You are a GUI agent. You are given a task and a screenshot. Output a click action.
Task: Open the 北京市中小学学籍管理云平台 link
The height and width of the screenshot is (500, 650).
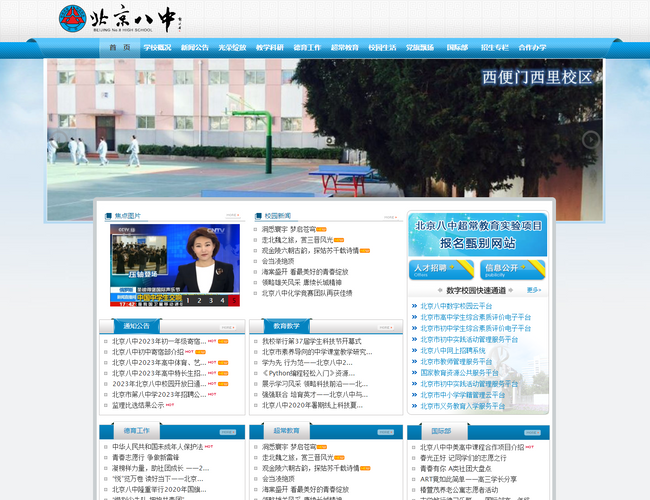point(463,395)
